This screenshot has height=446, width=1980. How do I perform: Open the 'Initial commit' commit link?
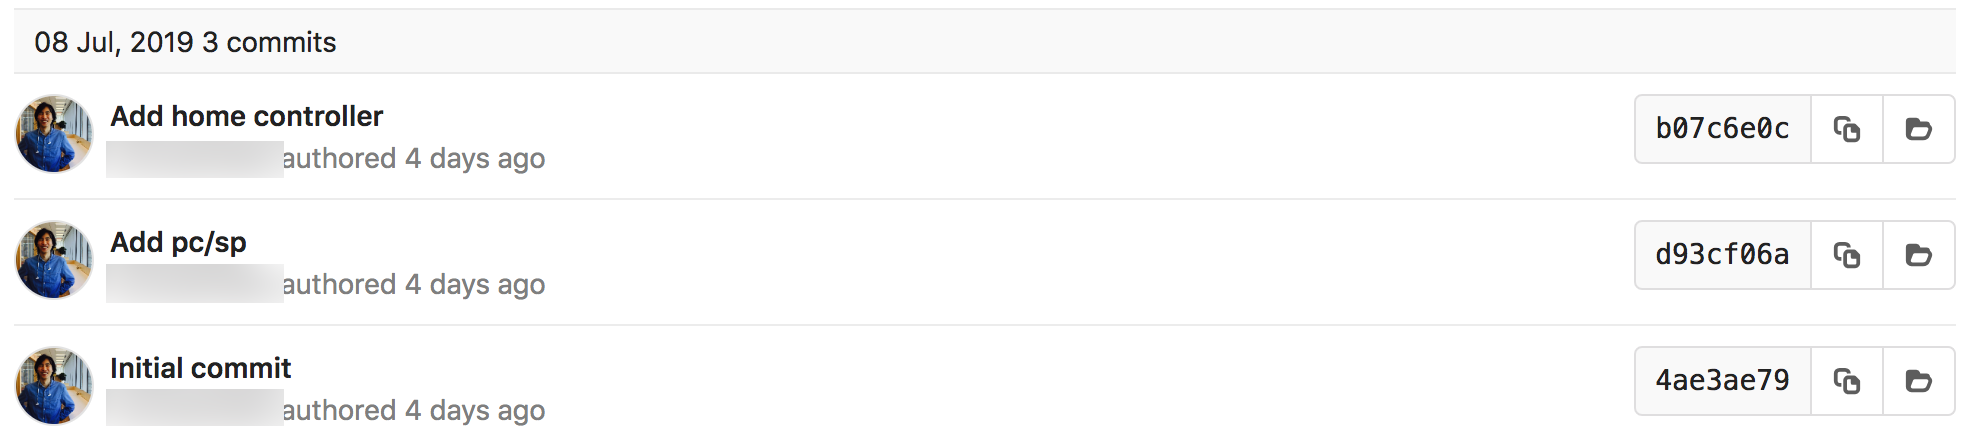point(200,368)
